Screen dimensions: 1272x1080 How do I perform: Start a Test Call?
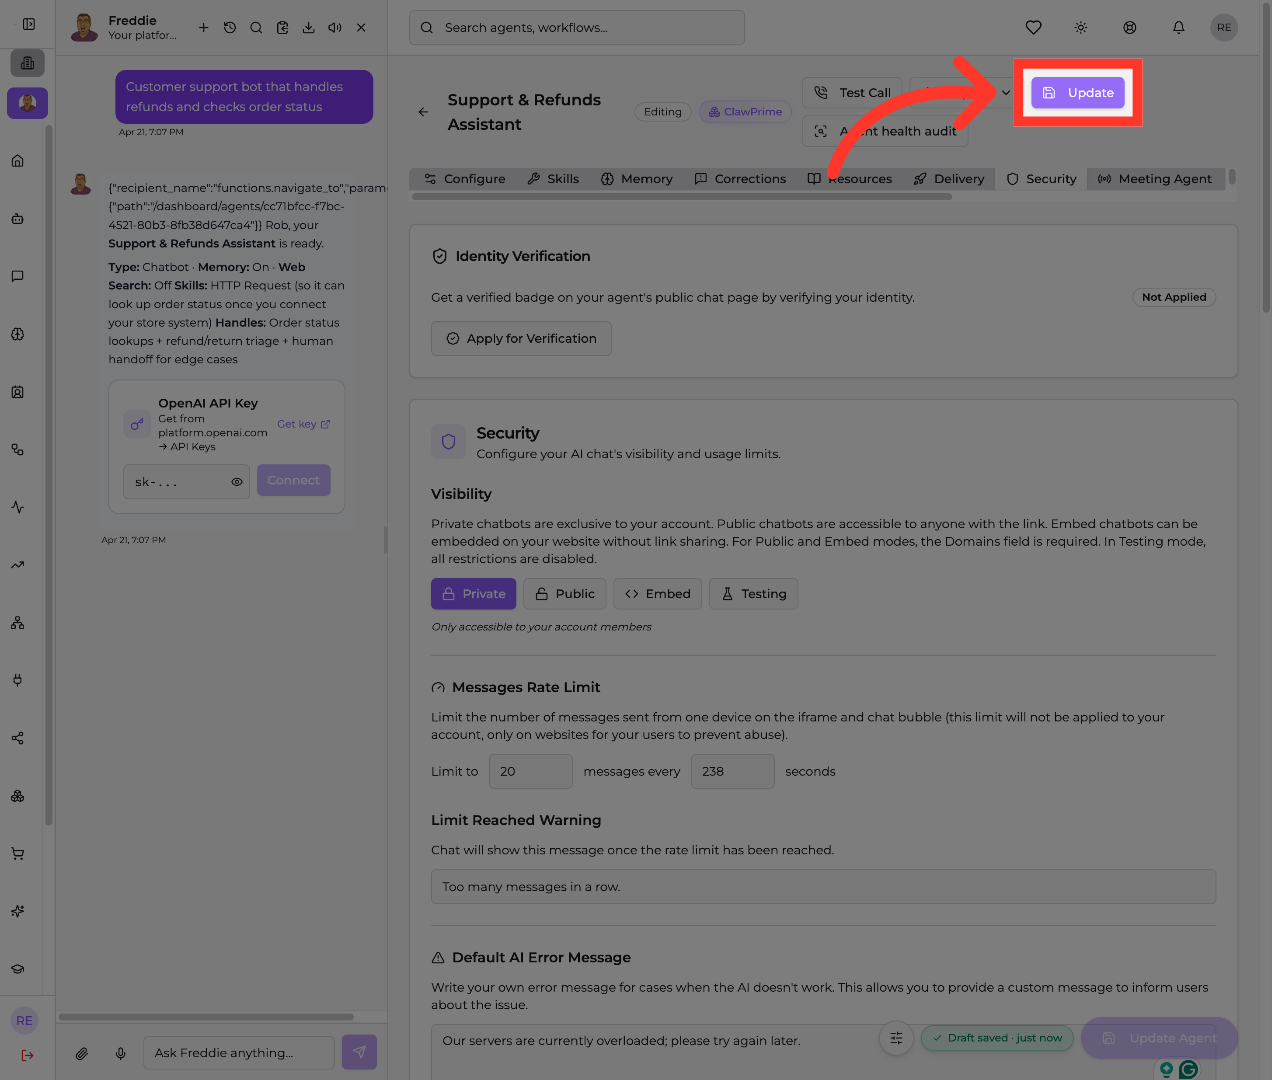coord(853,93)
